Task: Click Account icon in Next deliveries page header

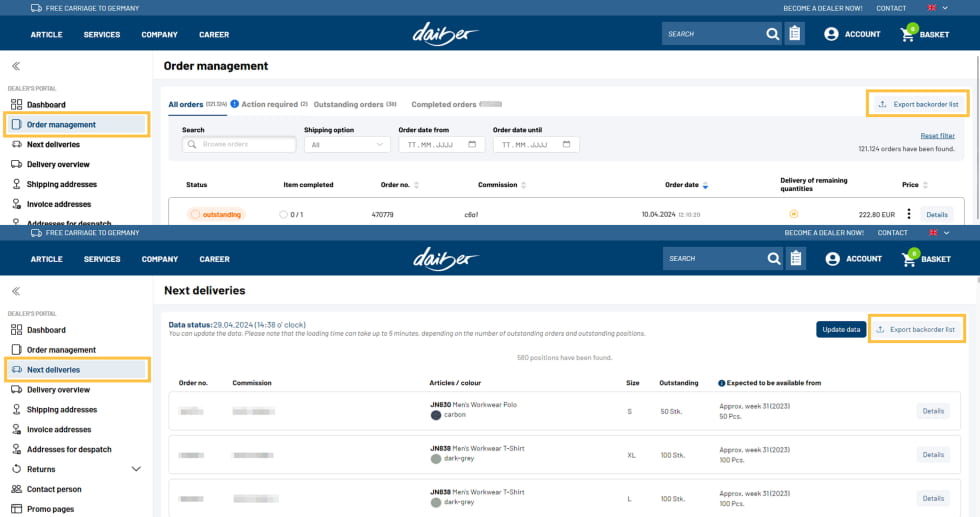Action: [x=832, y=259]
